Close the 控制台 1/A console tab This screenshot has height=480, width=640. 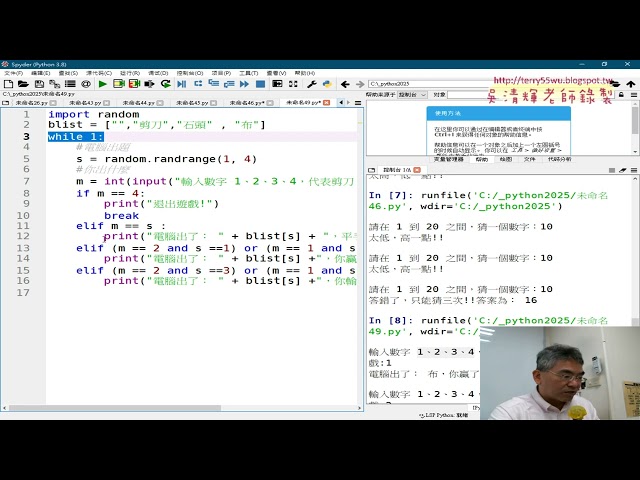tap(417, 170)
